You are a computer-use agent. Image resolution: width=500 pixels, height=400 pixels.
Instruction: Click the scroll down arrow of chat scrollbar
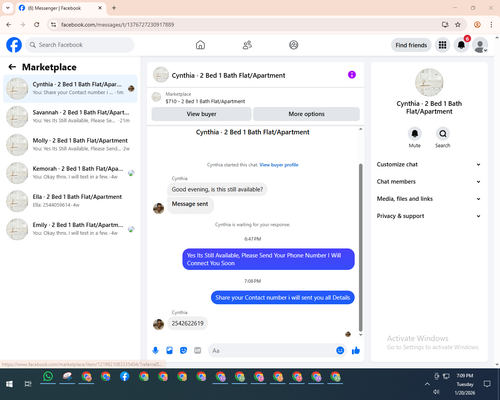[360, 335]
